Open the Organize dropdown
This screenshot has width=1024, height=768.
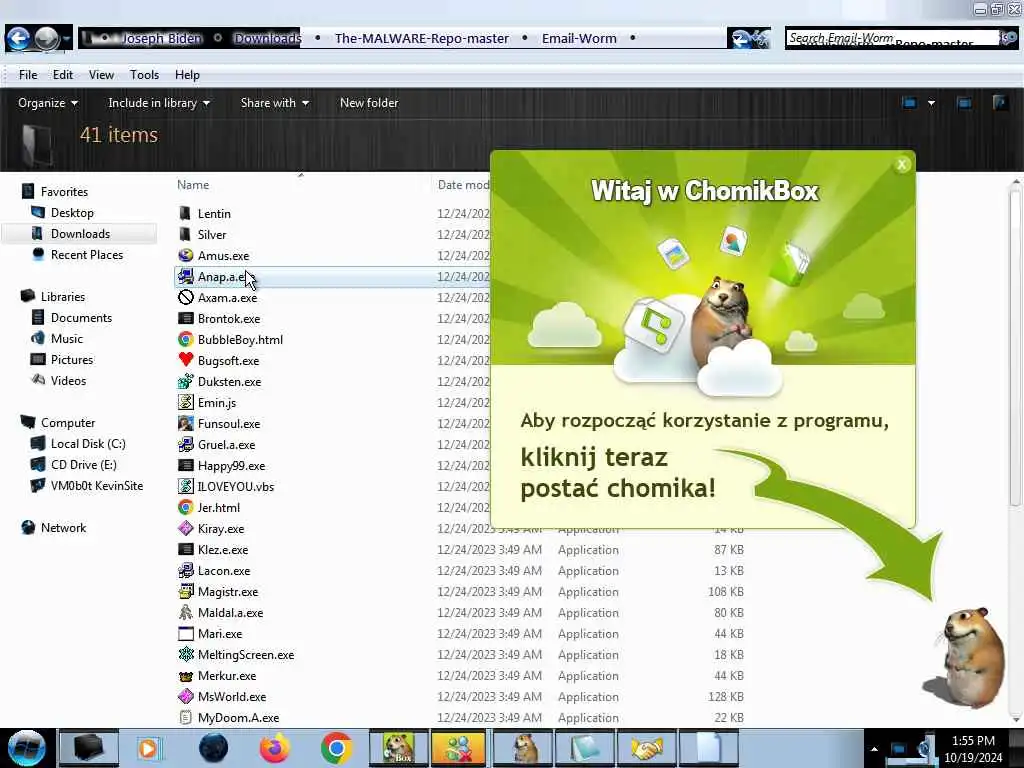tap(48, 103)
